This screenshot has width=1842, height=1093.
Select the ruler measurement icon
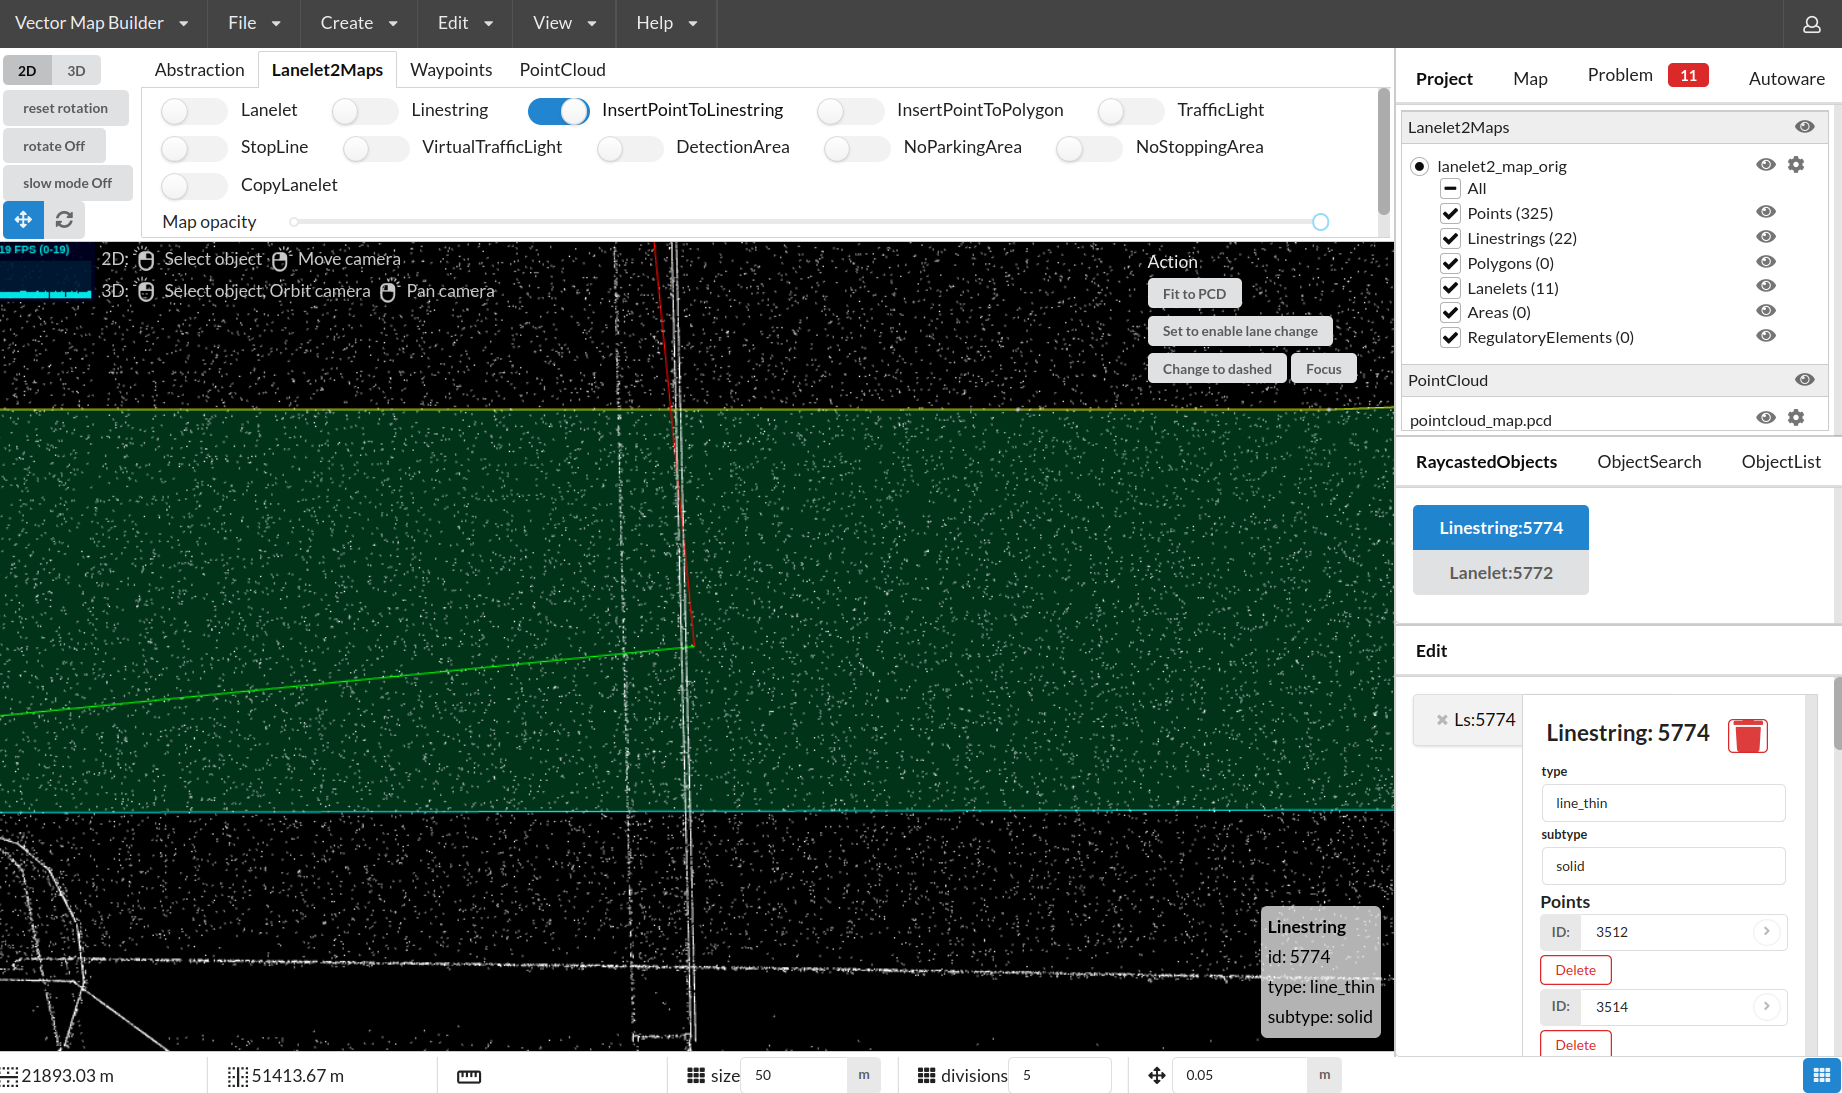(x=468, y=1076)
